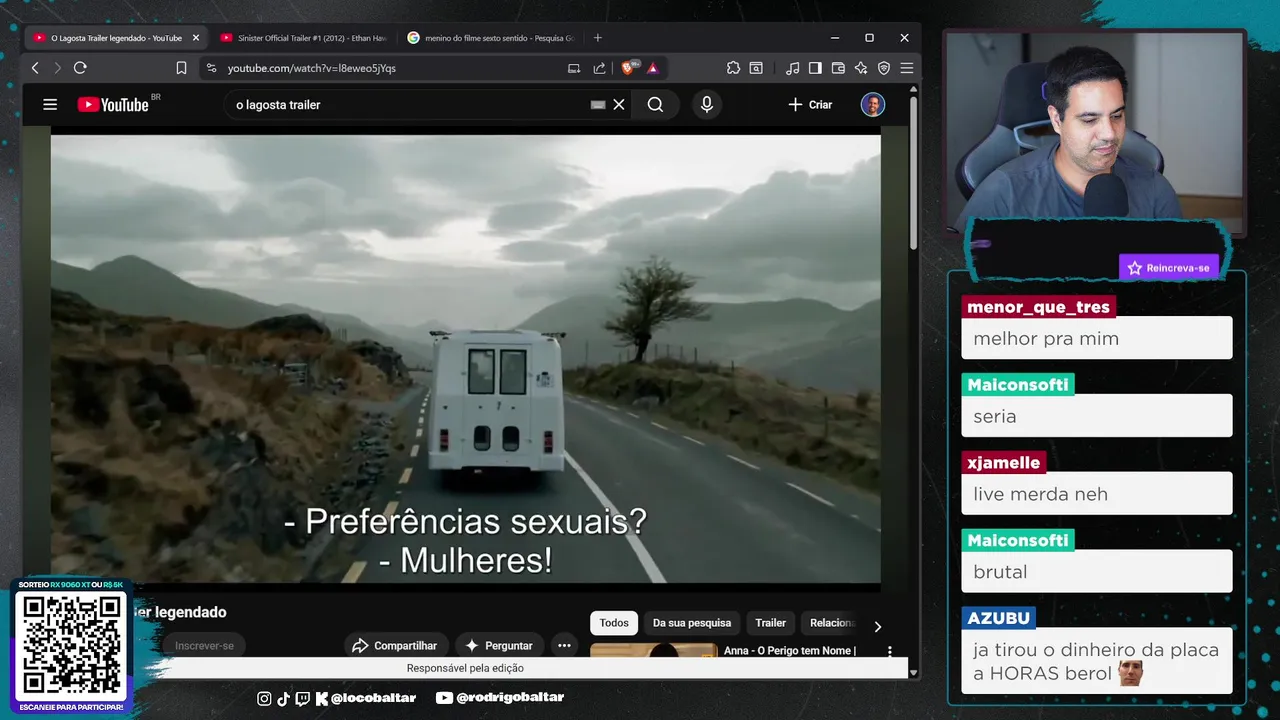Clear the YouTube search text

click(619, 104)
